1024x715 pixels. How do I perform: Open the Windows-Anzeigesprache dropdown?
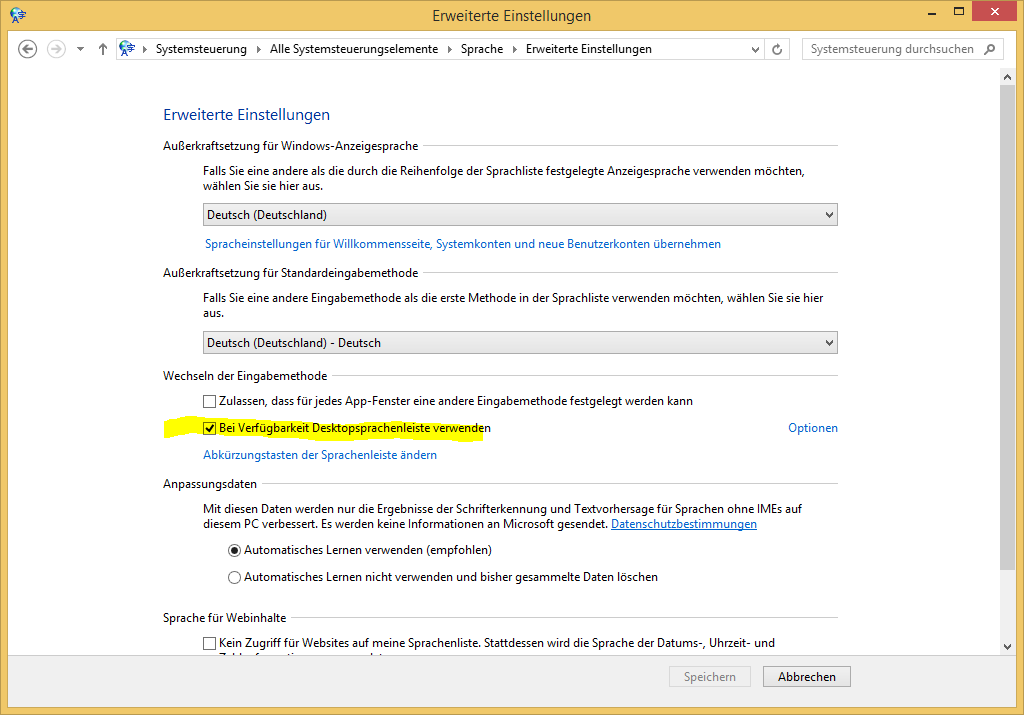point(520,215)
